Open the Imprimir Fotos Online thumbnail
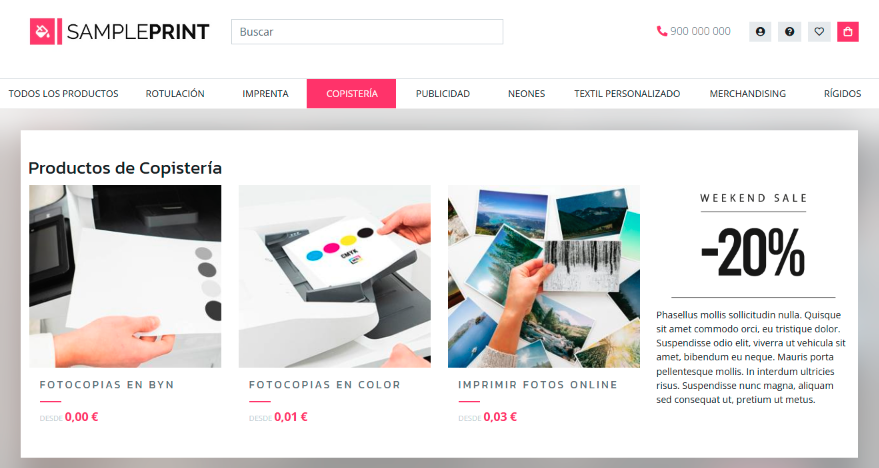 click(544, 276)
